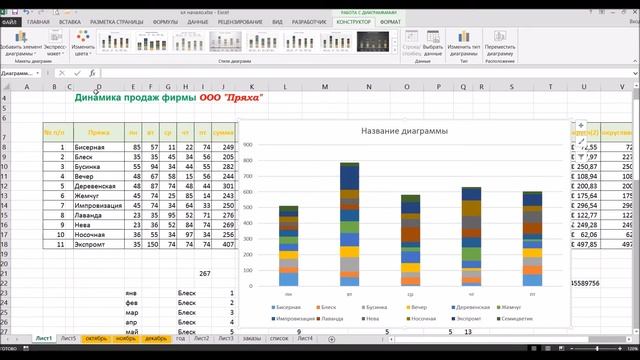Click the Redo arrow icon
Screen dimensions: 640x360
(x=41, y=12)
